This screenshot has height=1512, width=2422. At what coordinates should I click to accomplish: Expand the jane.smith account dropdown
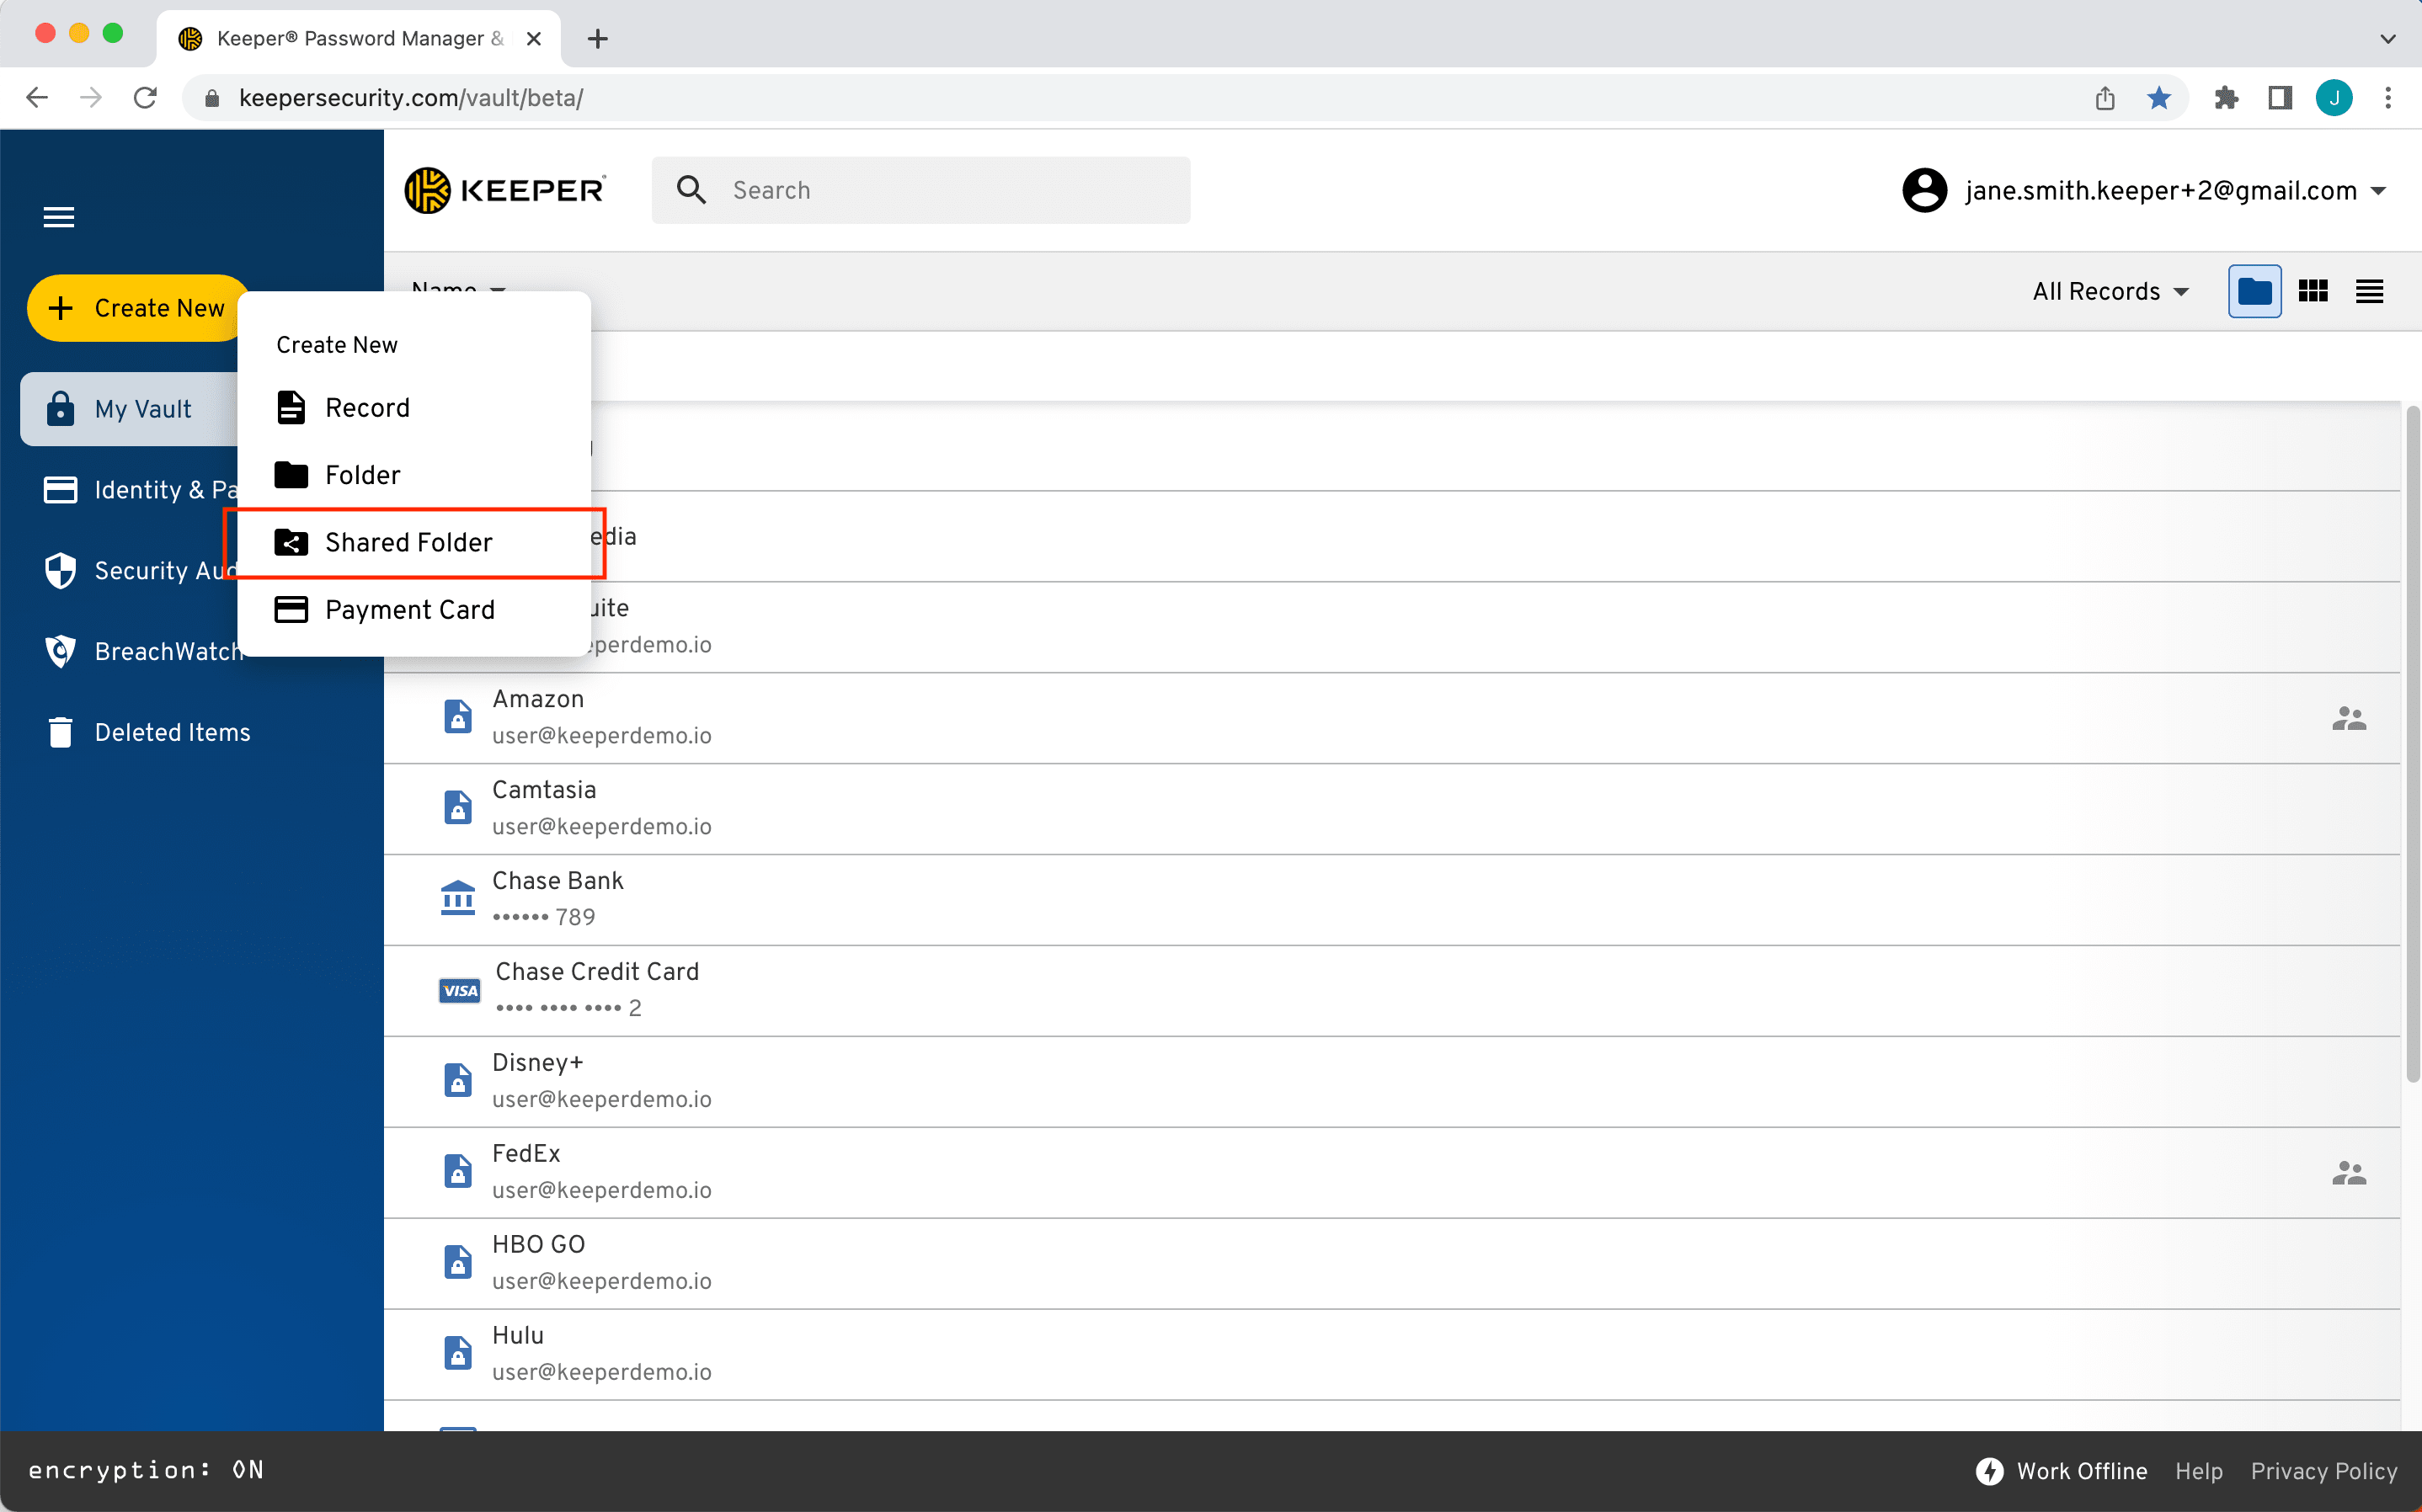pyautogui.click(x=2377, y=191)
